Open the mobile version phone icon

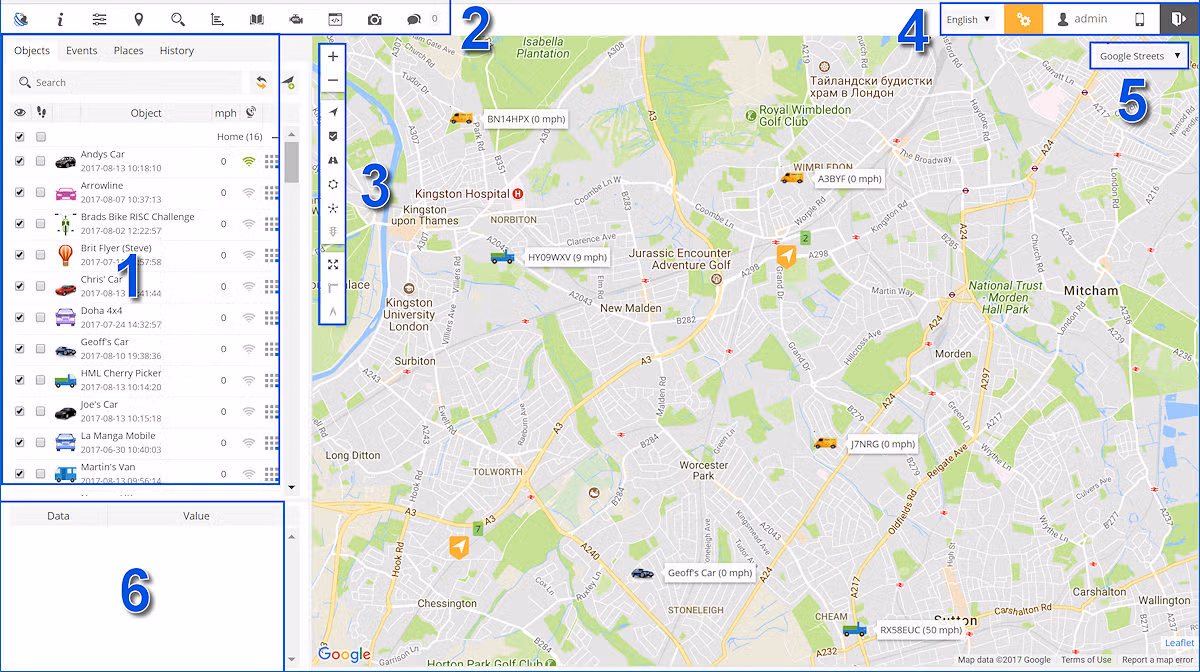[x=1139, y=19]
